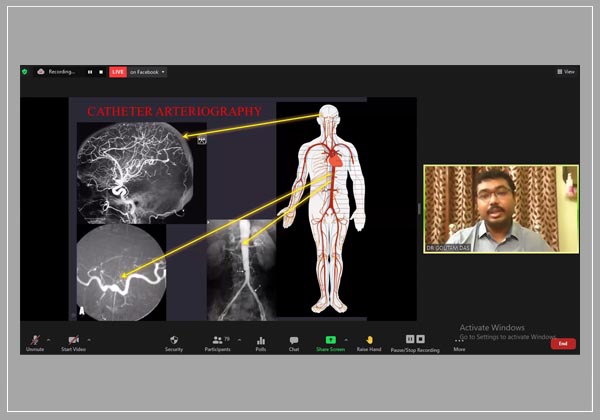Screen dimensions: 600x420
Task: Click the red LIVE badge
Action: click(x=118, y=72)
